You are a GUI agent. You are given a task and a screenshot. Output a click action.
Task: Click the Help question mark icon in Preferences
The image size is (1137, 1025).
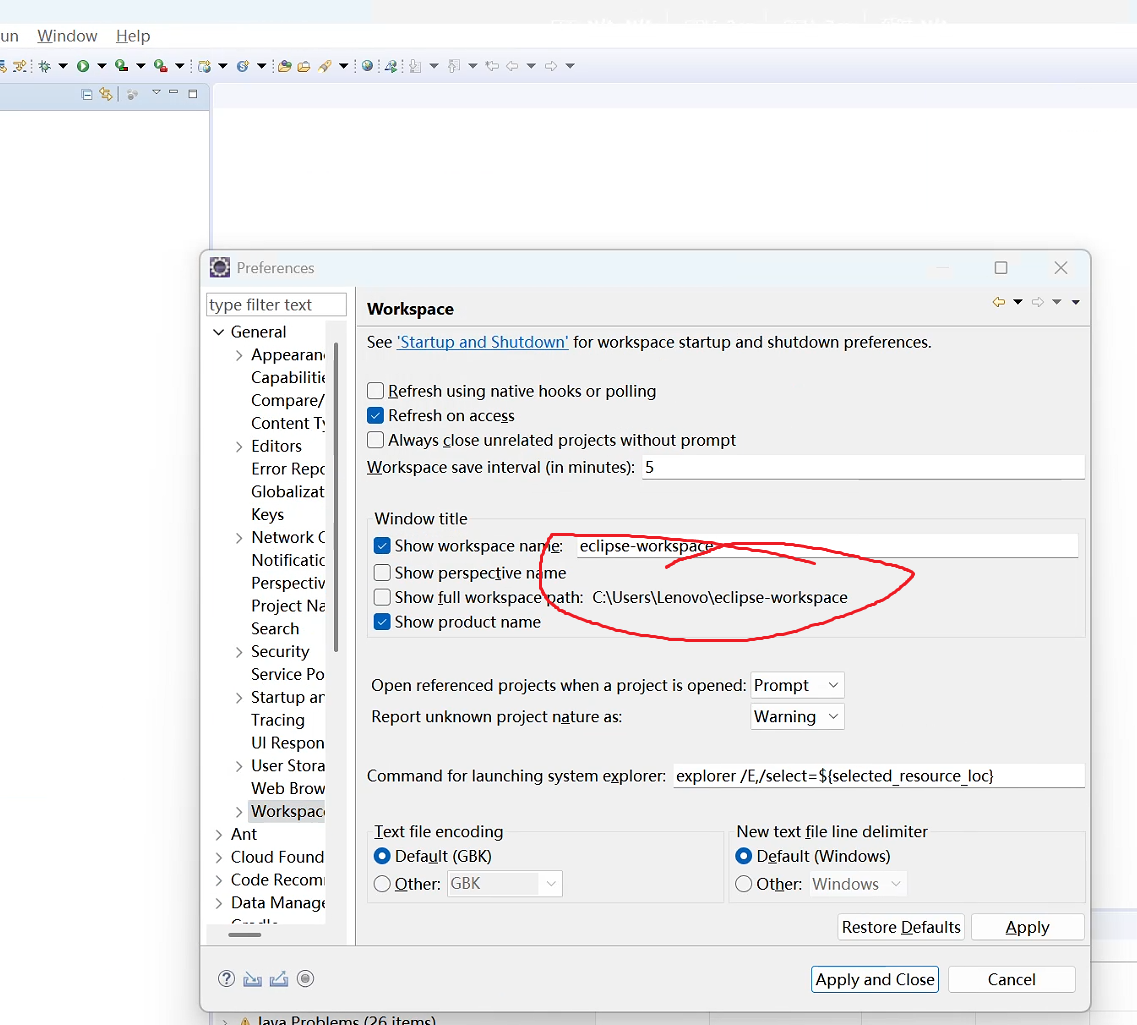coord(226,979)
